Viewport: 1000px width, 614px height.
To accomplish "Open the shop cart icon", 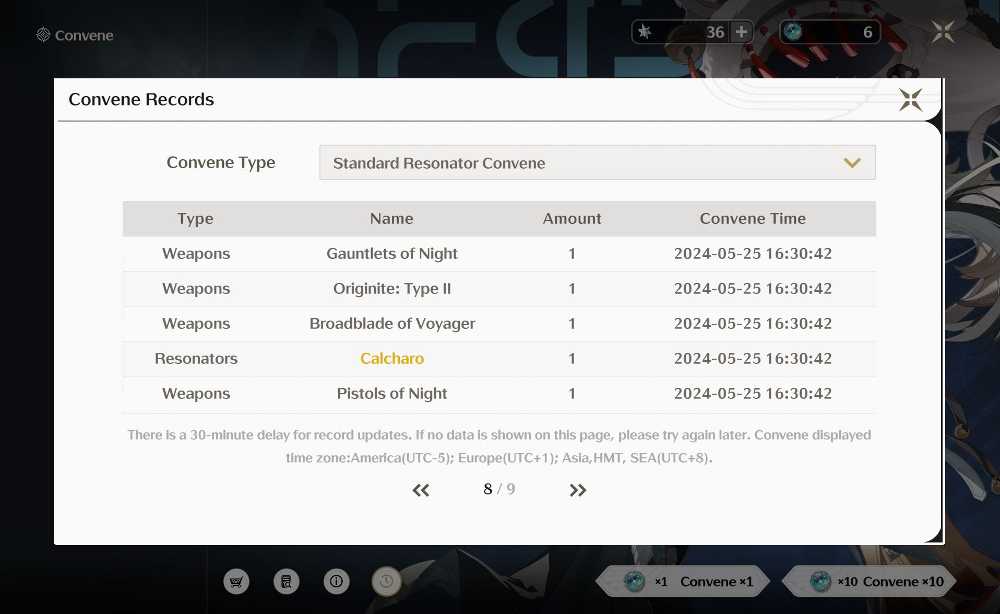I will (x=236, y=581).
